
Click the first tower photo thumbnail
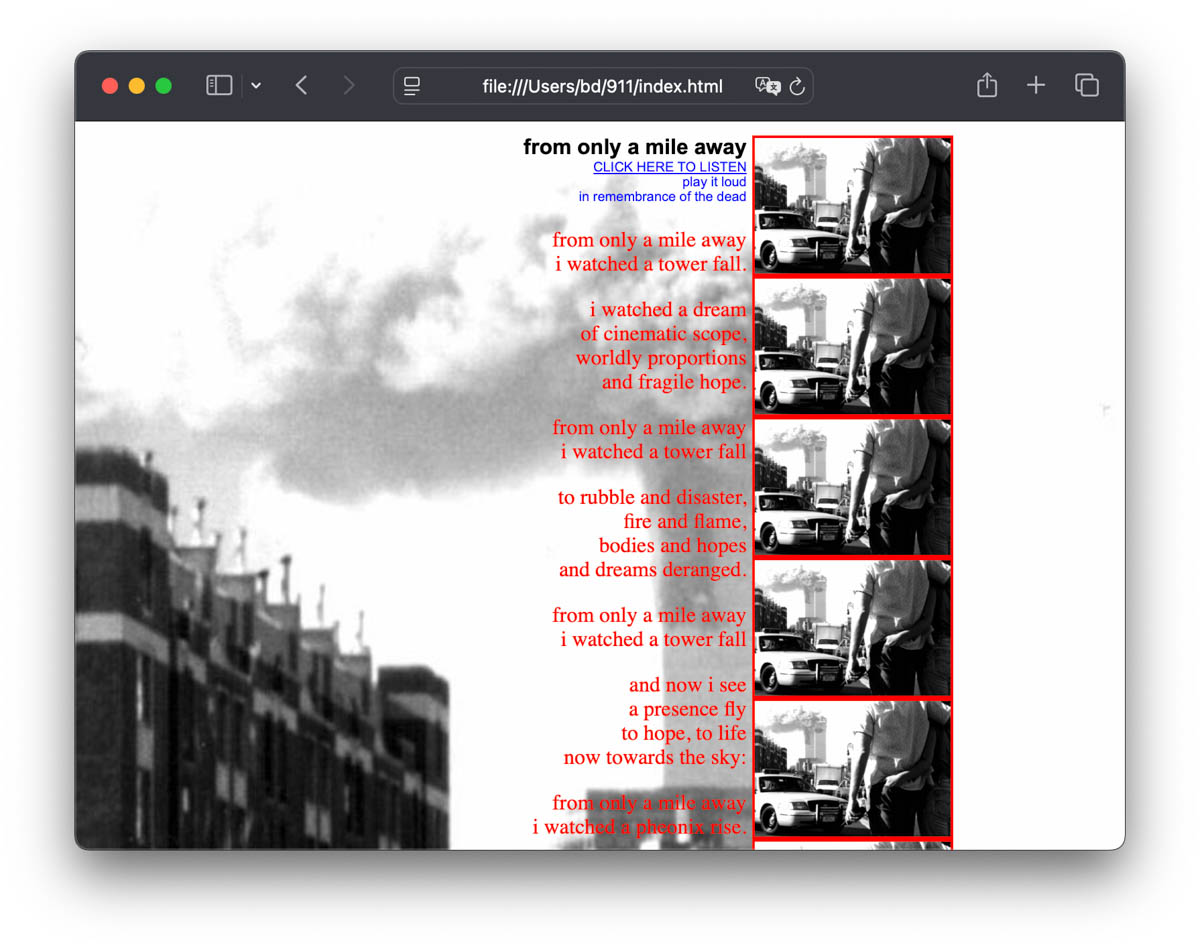tap(852, 205)
